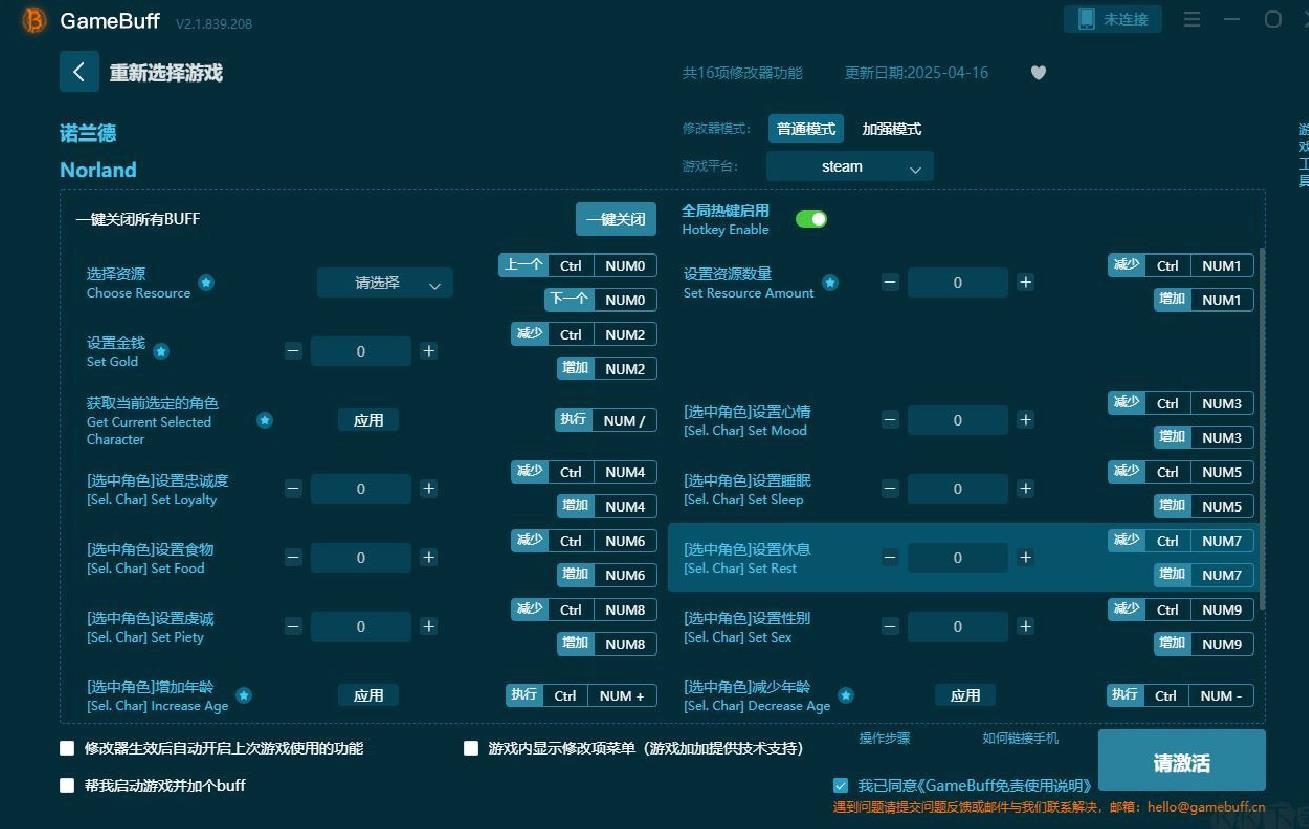This screenshot has width=1309, height=829.
Task: Click 应用 for Get Current Selected Character
Action: click(x=368, y=420)
